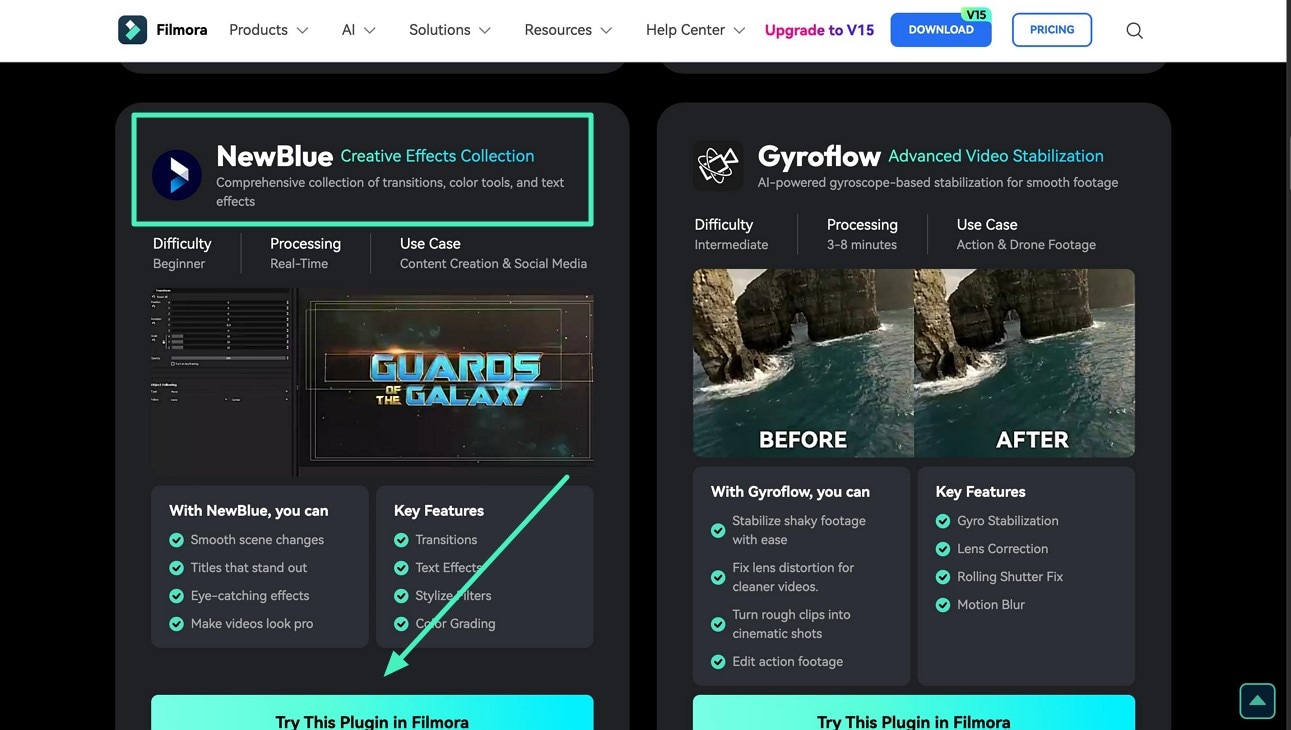Expand the AI menu chevron

pos(368,30)
